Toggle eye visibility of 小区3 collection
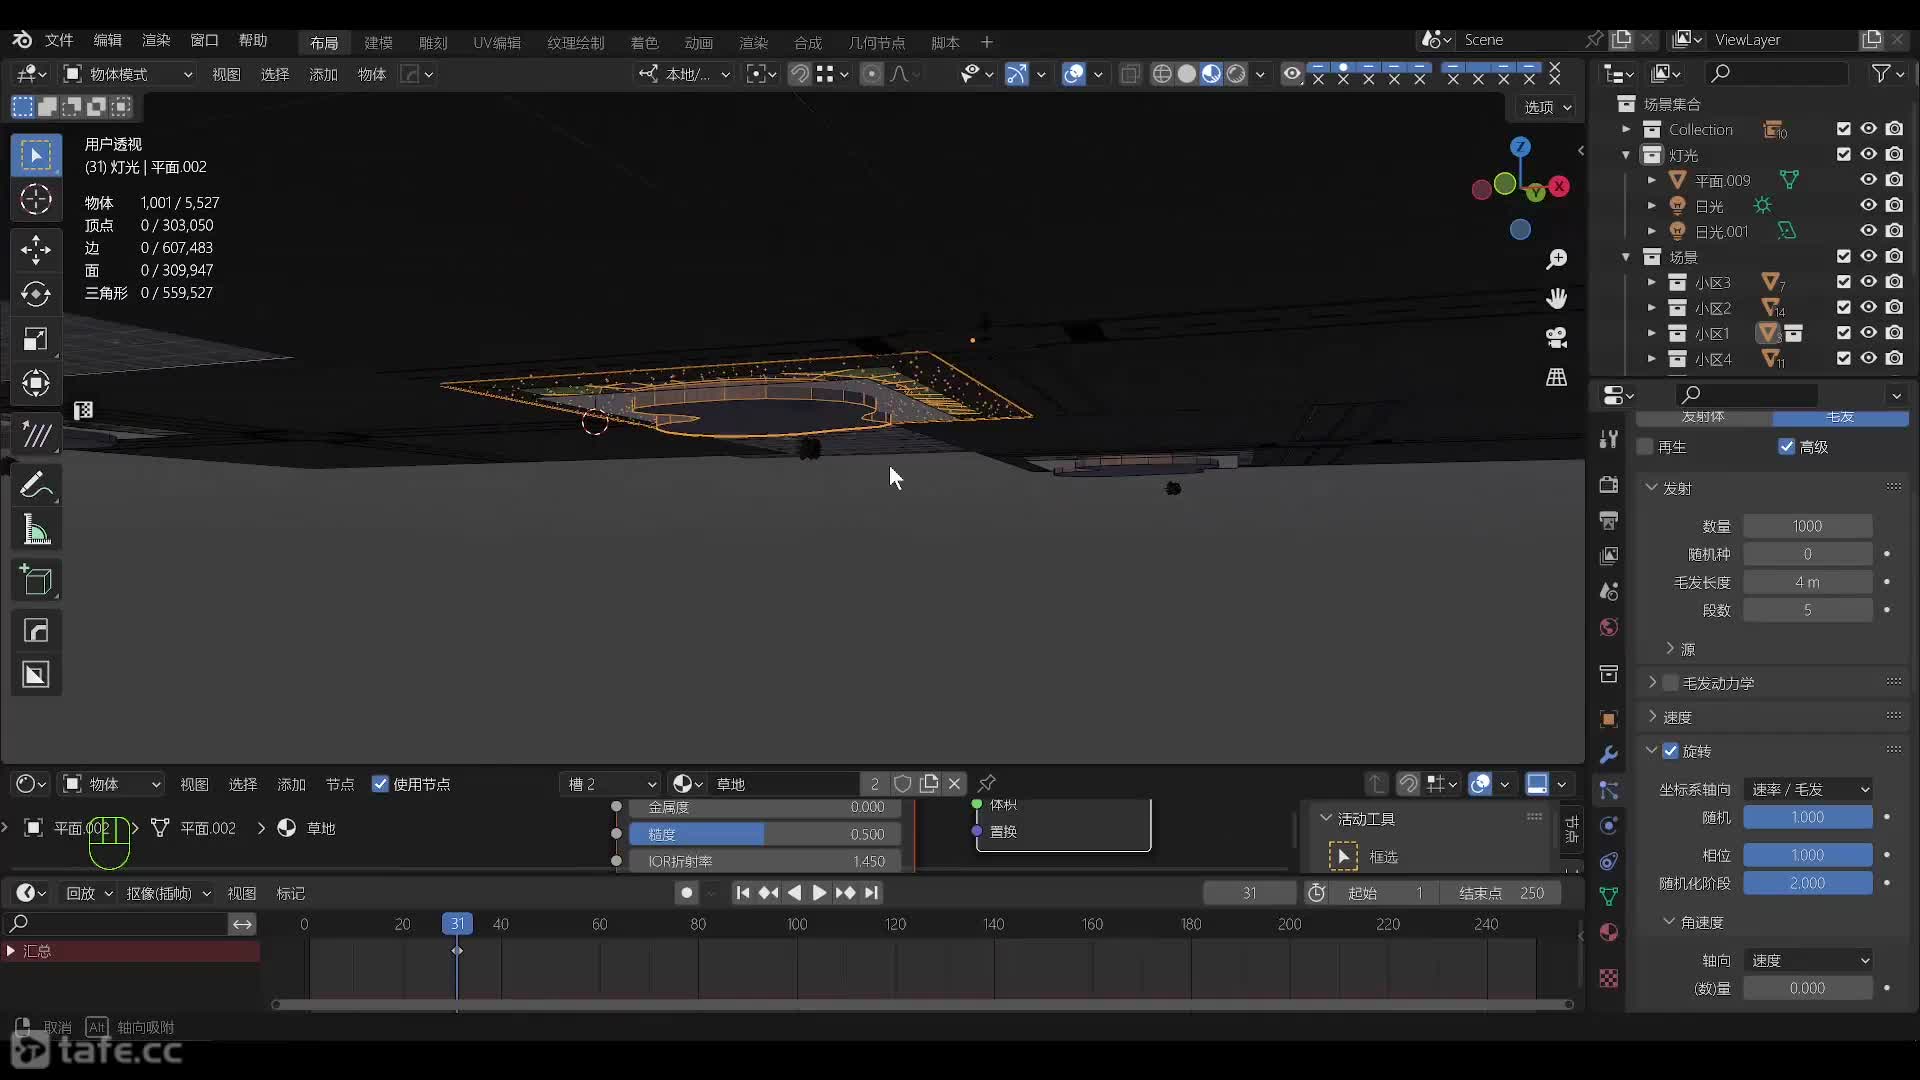Image resolution: width=1920 pixels, height=1080 pixels. pyautogui.click(x=1868, y=282)
